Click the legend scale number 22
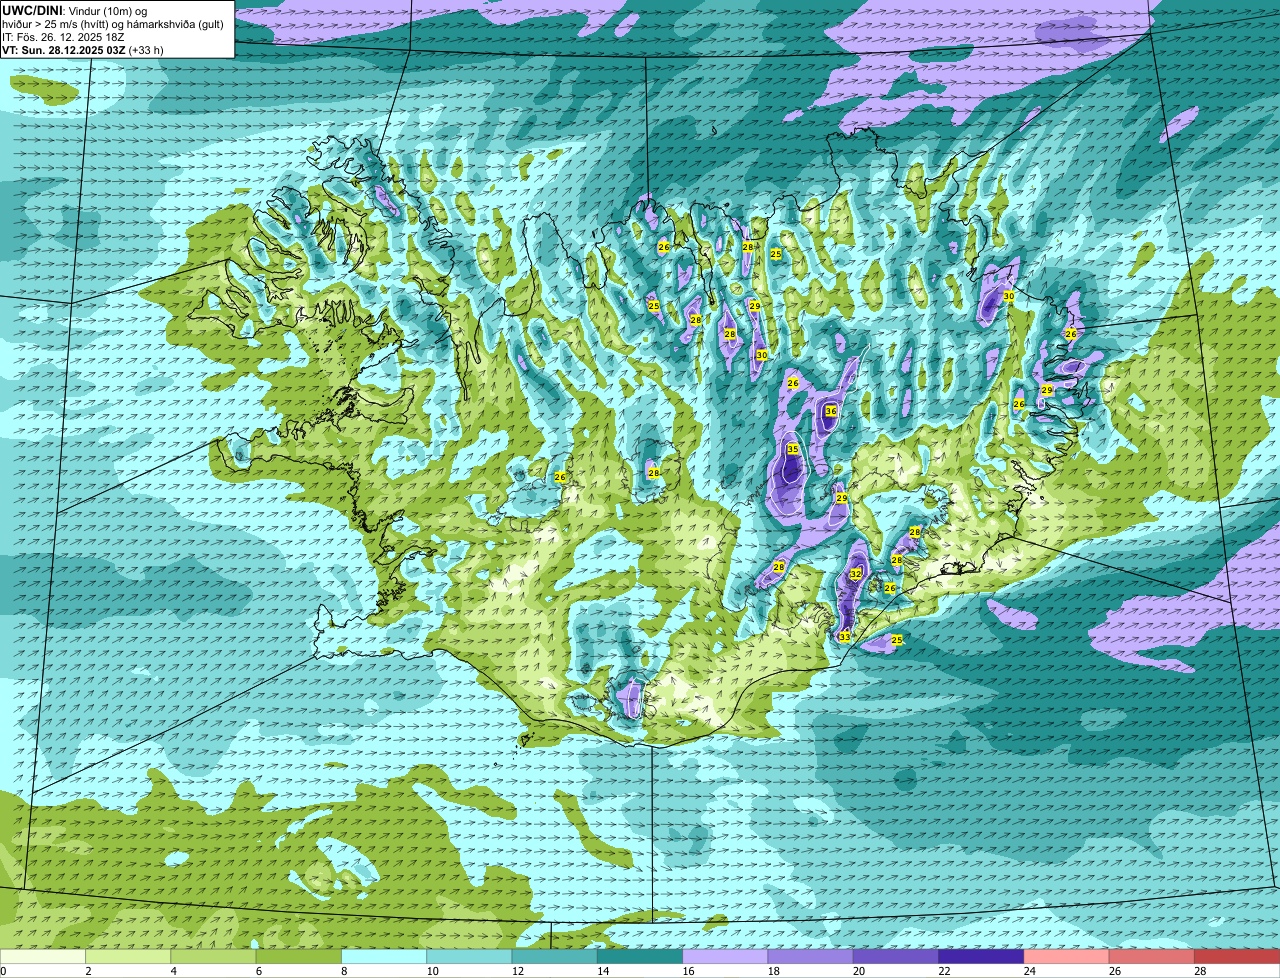The height and width of the screenshot is (978, 1280). [x=944, y=971]
